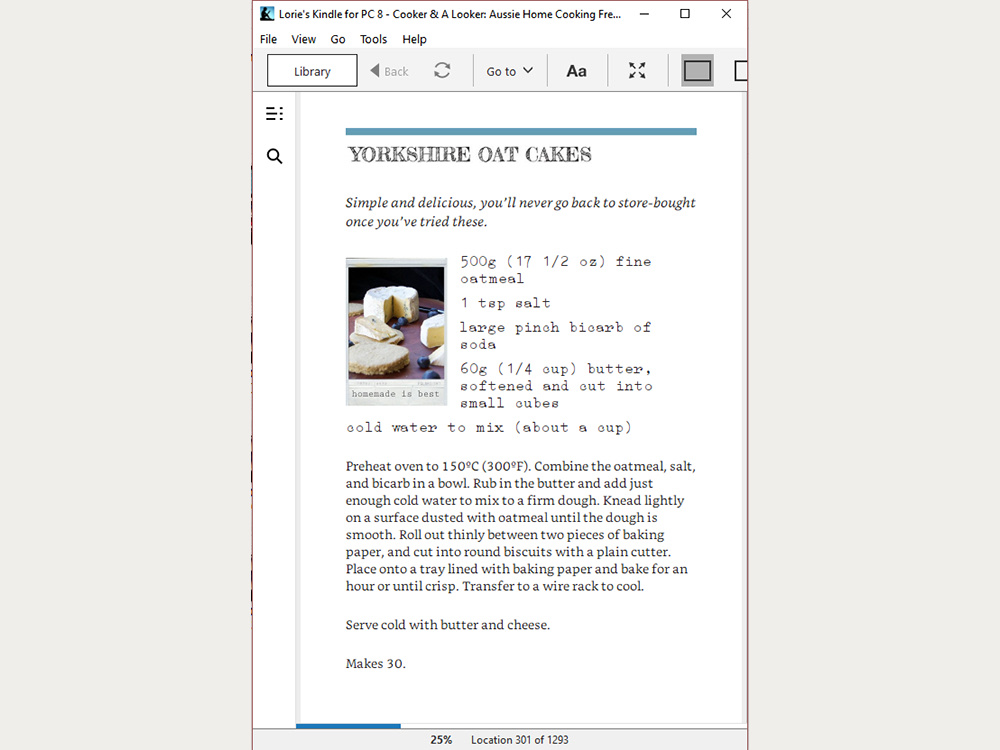Click the Location 301 of 1293 indicator

tap(520, 740)
